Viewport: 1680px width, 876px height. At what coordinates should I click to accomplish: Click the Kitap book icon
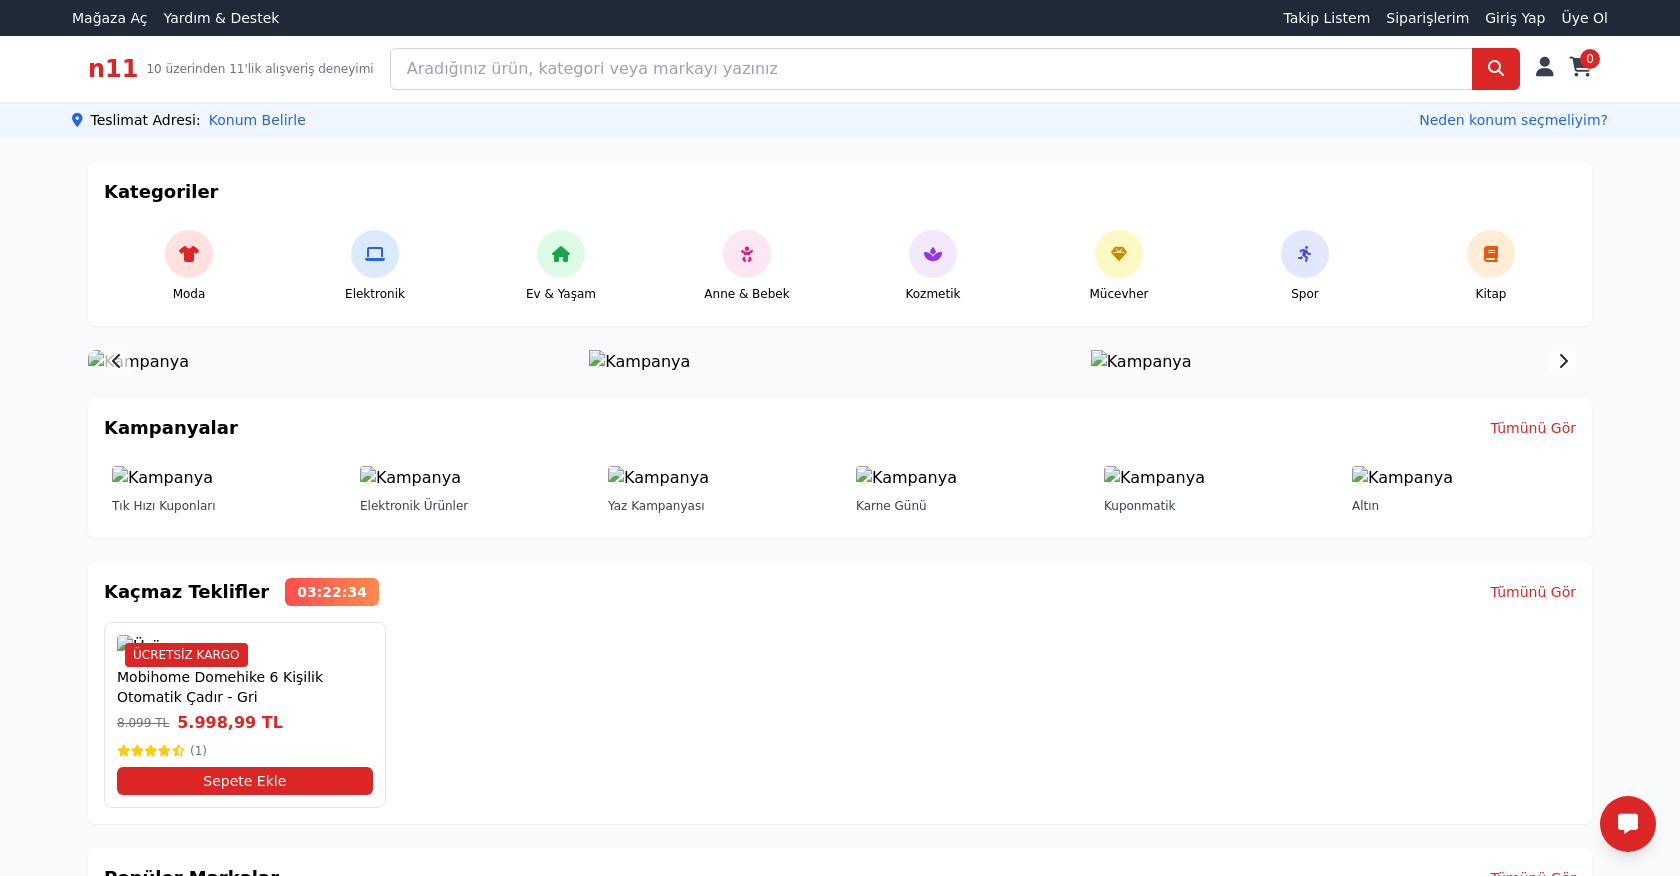click(x=1491, y=254)
